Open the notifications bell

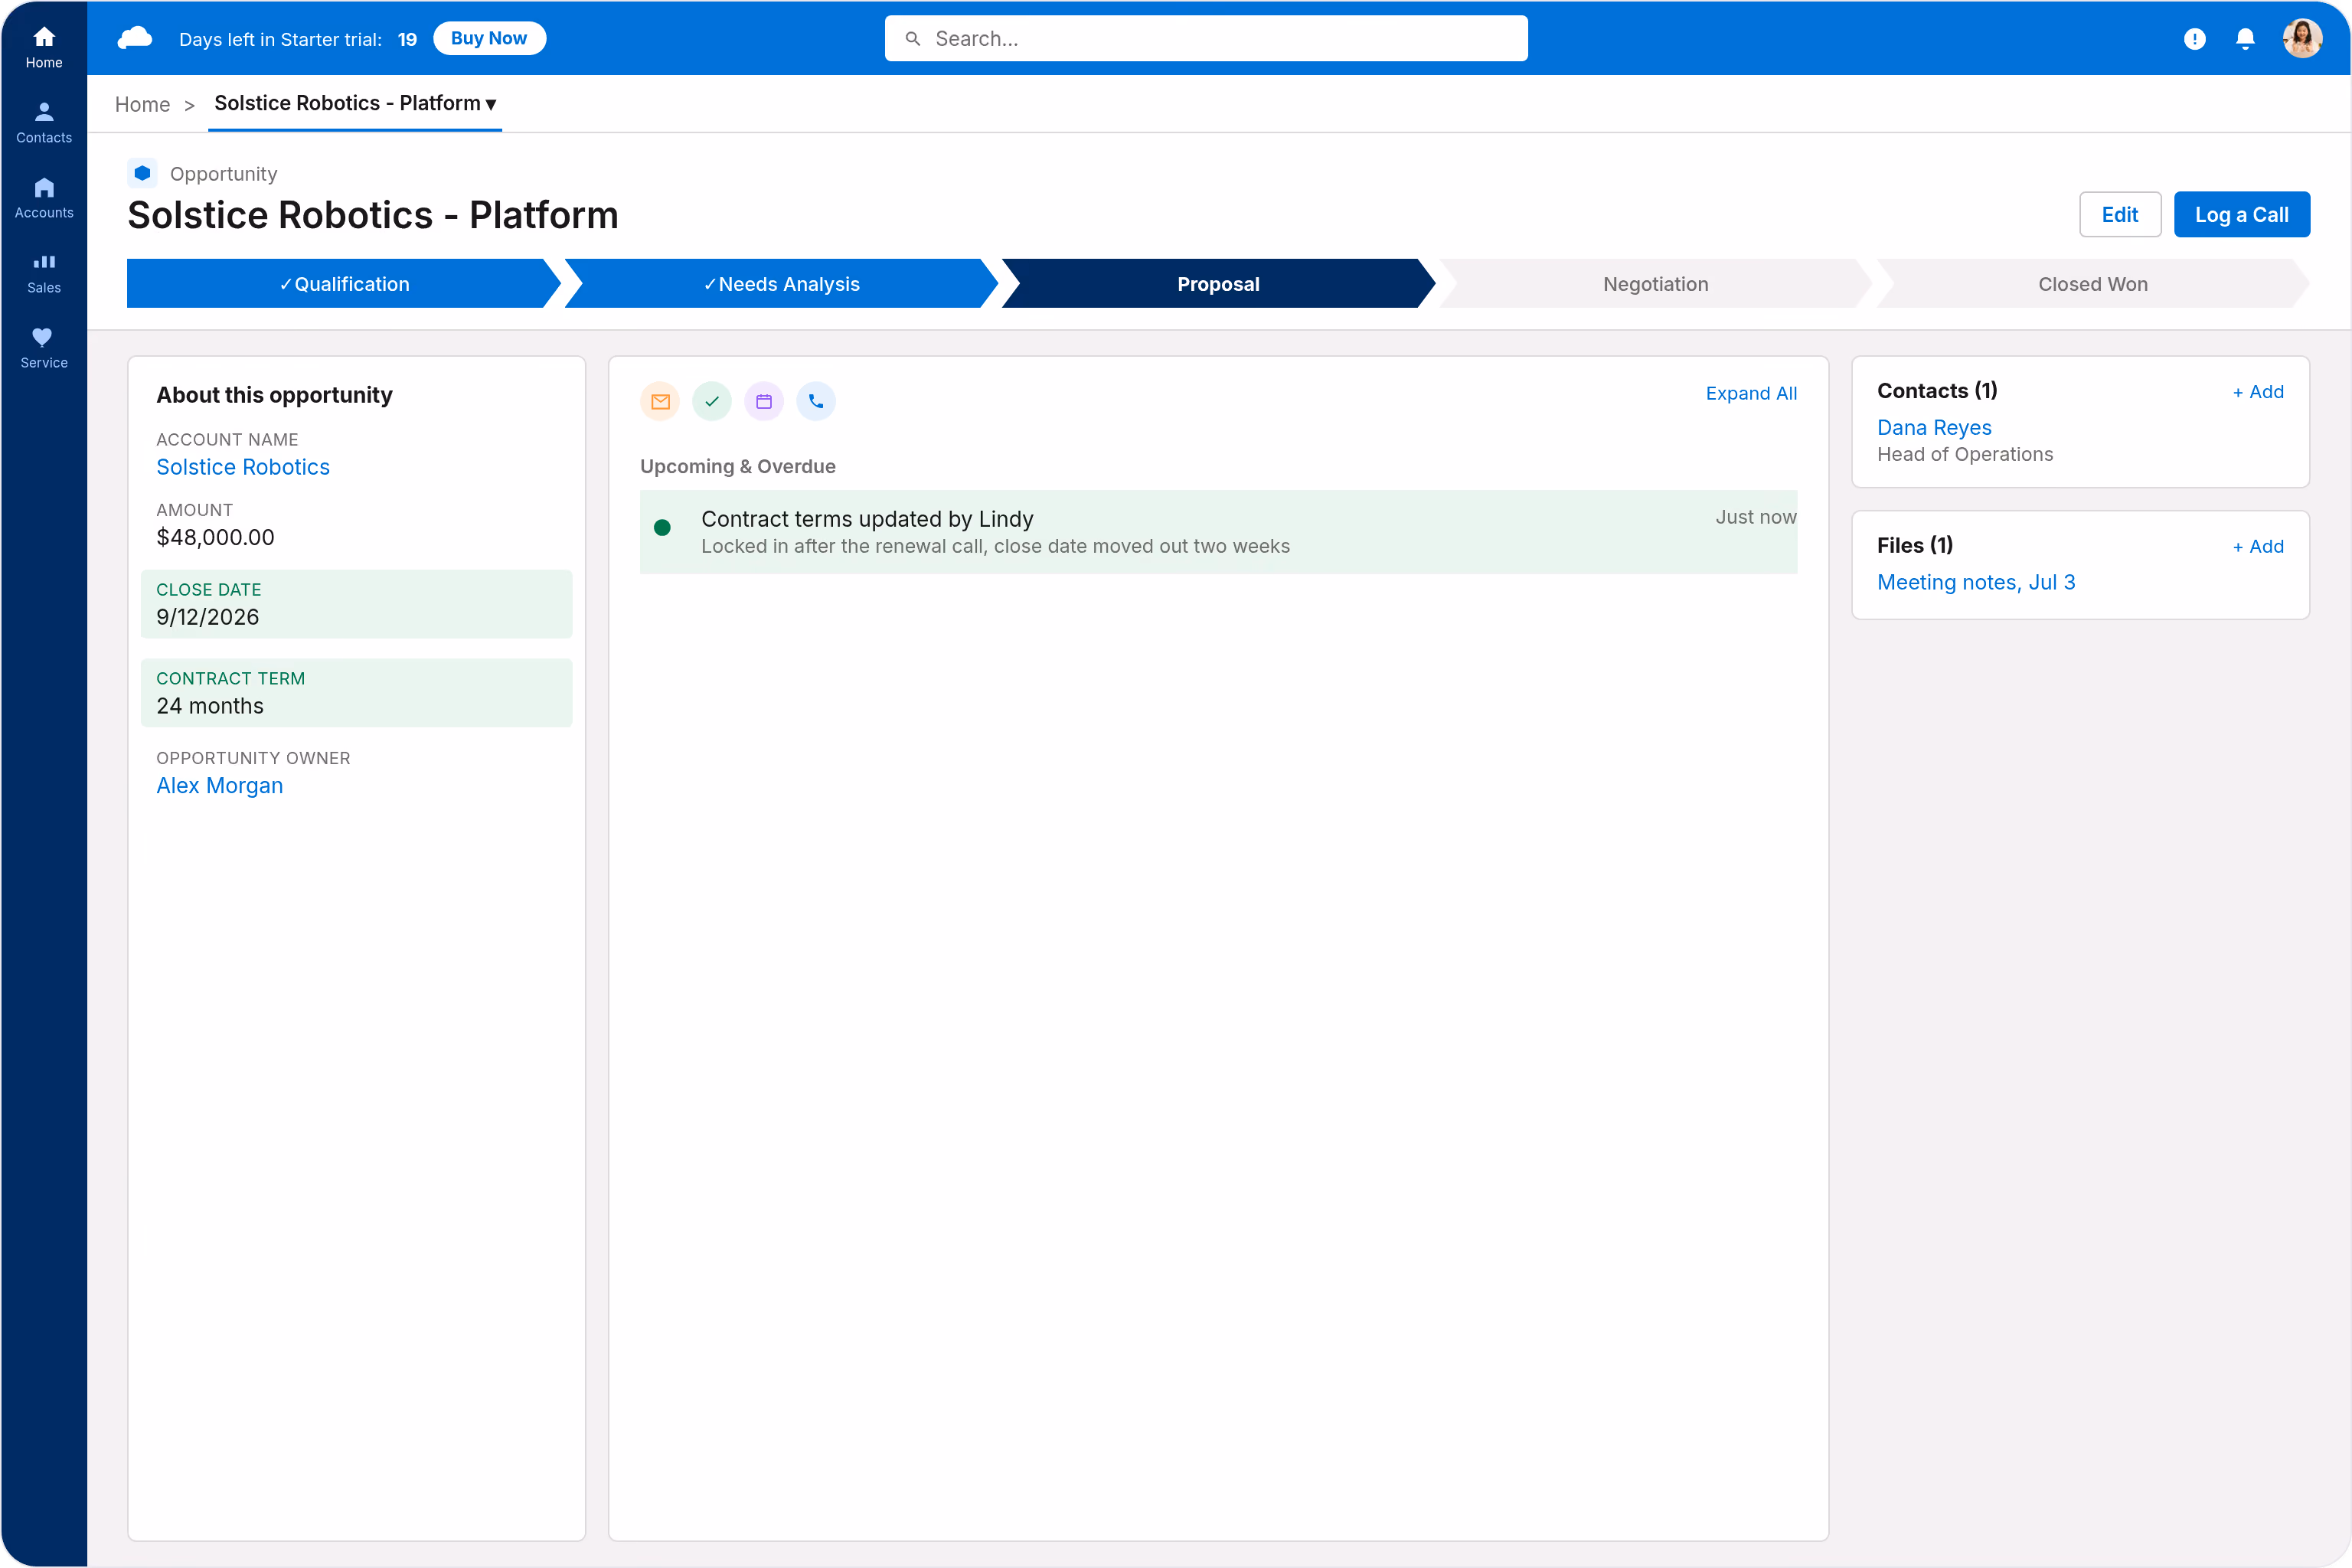point(2245,39)
